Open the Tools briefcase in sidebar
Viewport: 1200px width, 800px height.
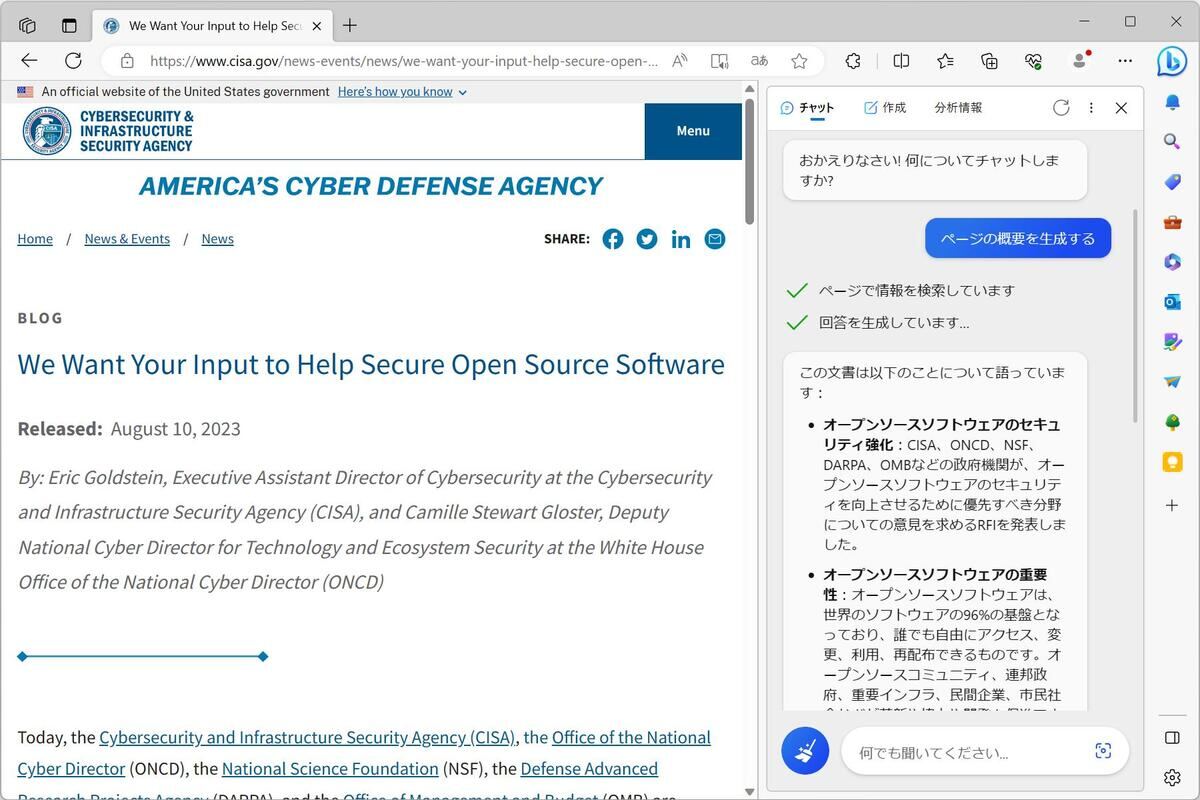[x=1172, y=222]
